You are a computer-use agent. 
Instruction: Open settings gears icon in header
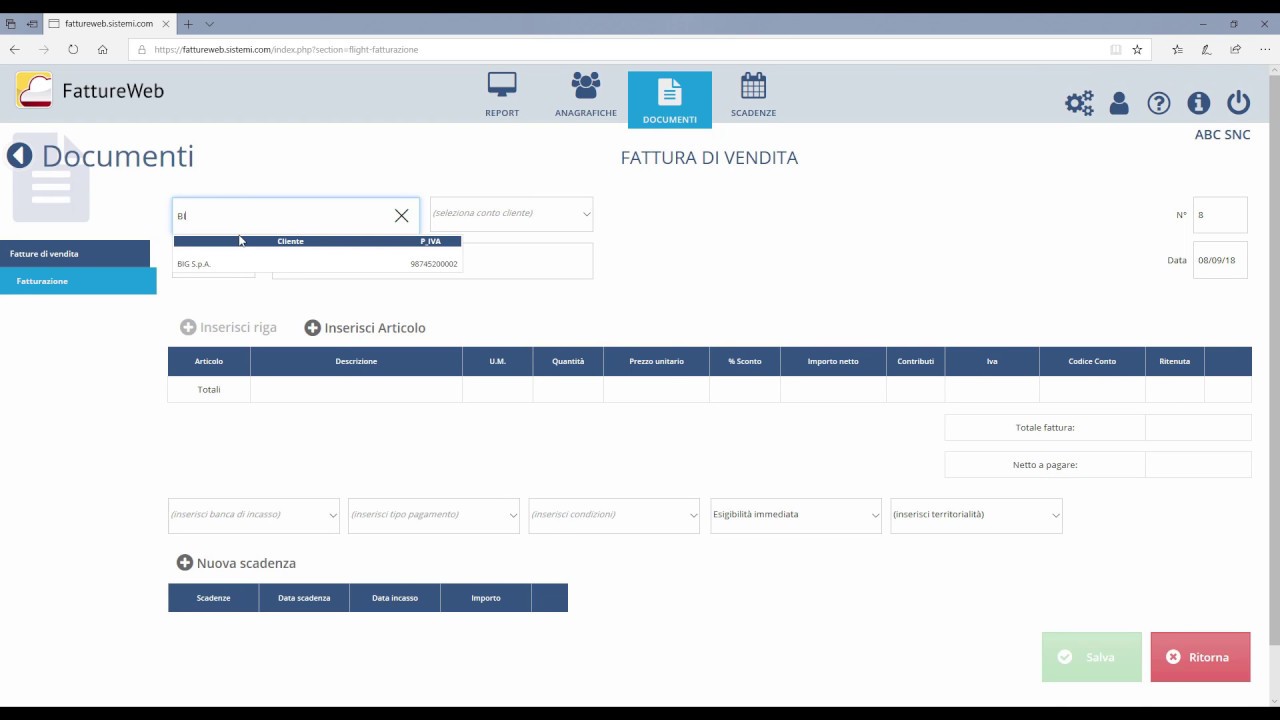(x=1079, y=103)
